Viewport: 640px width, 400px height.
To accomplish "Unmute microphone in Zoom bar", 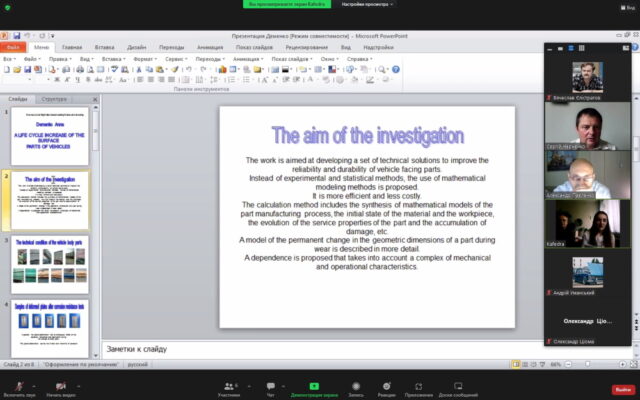I will 19,389.
